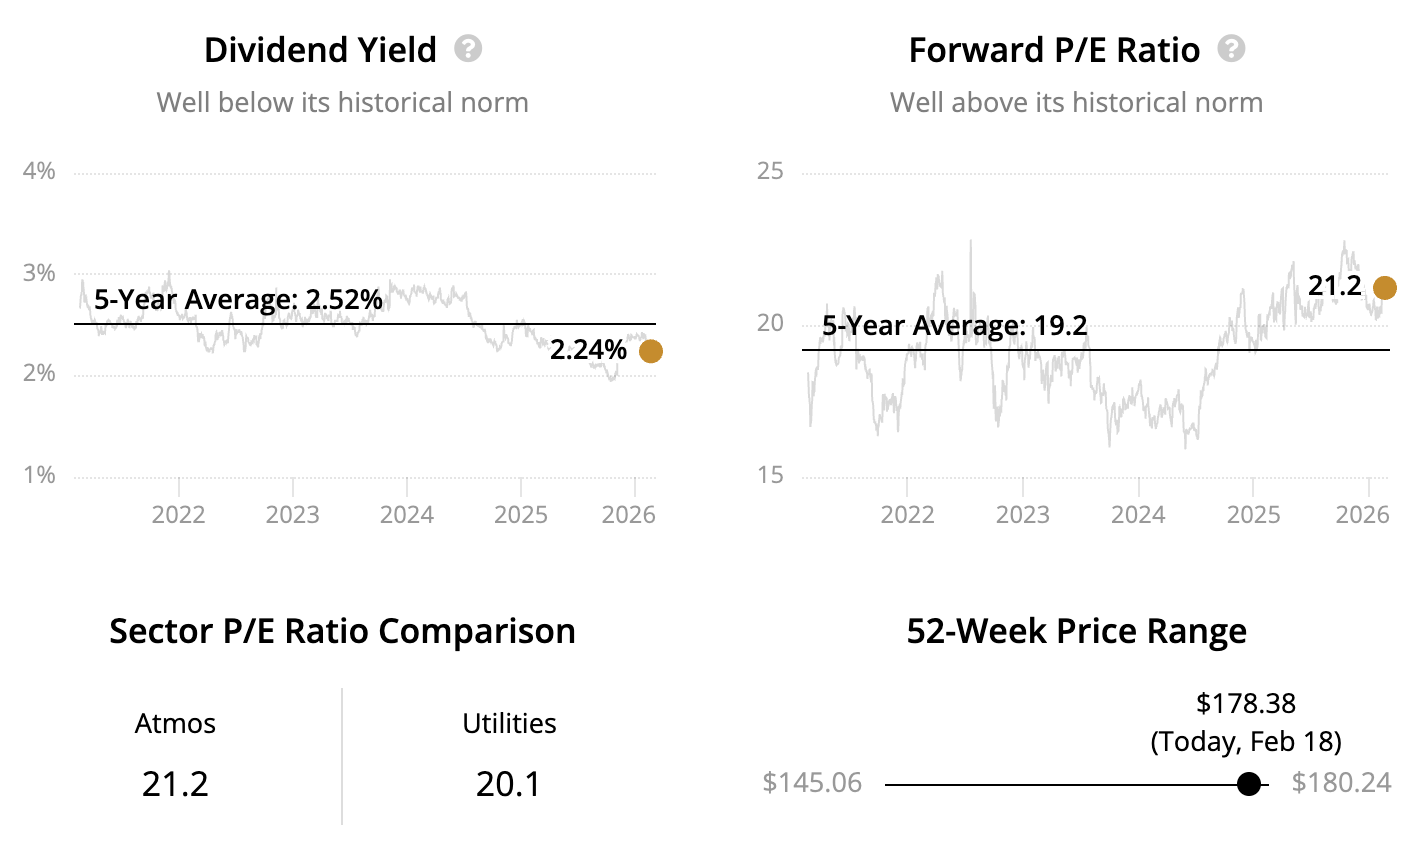Click 2024 on the dividend yield axis
The width and height of the screenshot is (1416, 850).
(x=407, y=514)
